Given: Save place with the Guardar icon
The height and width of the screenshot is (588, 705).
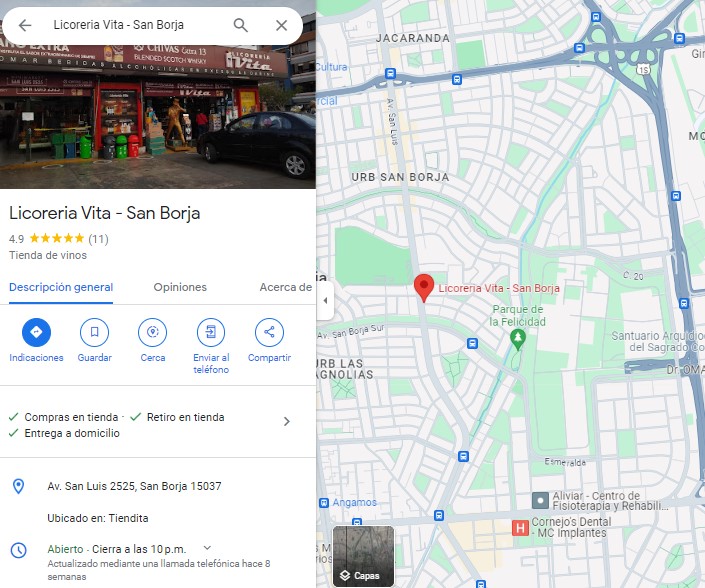Looking at the screenshot, I should (x=94, y=332).
